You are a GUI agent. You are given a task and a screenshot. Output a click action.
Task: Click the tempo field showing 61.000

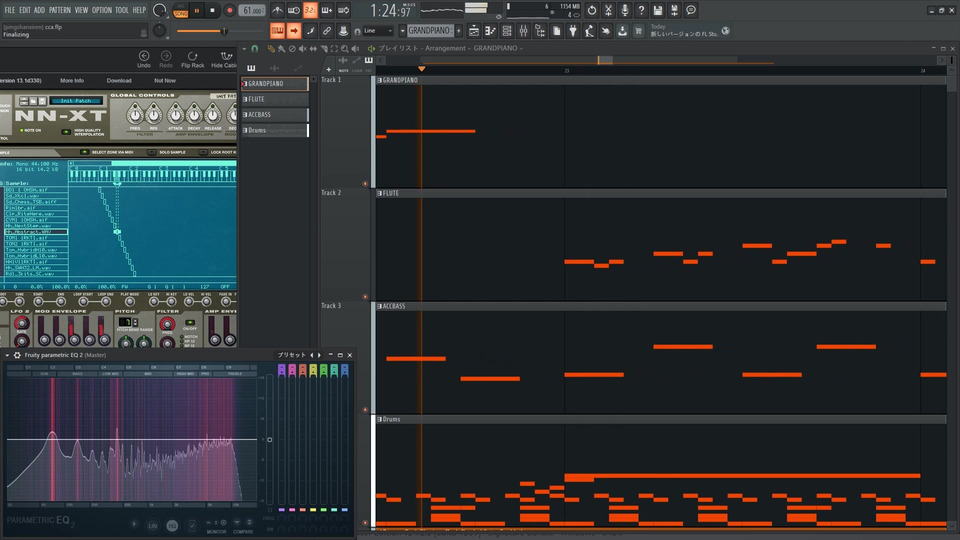point(252,10)
